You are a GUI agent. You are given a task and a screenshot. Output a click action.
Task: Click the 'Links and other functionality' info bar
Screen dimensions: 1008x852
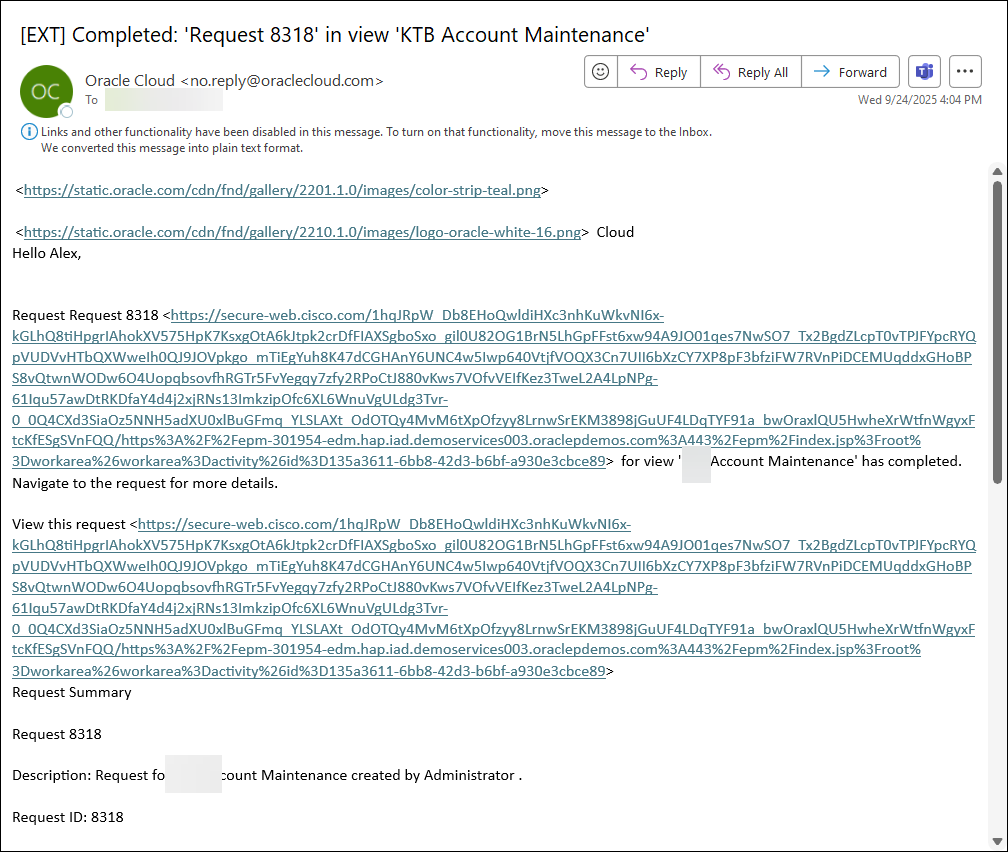tap(376, 132)
